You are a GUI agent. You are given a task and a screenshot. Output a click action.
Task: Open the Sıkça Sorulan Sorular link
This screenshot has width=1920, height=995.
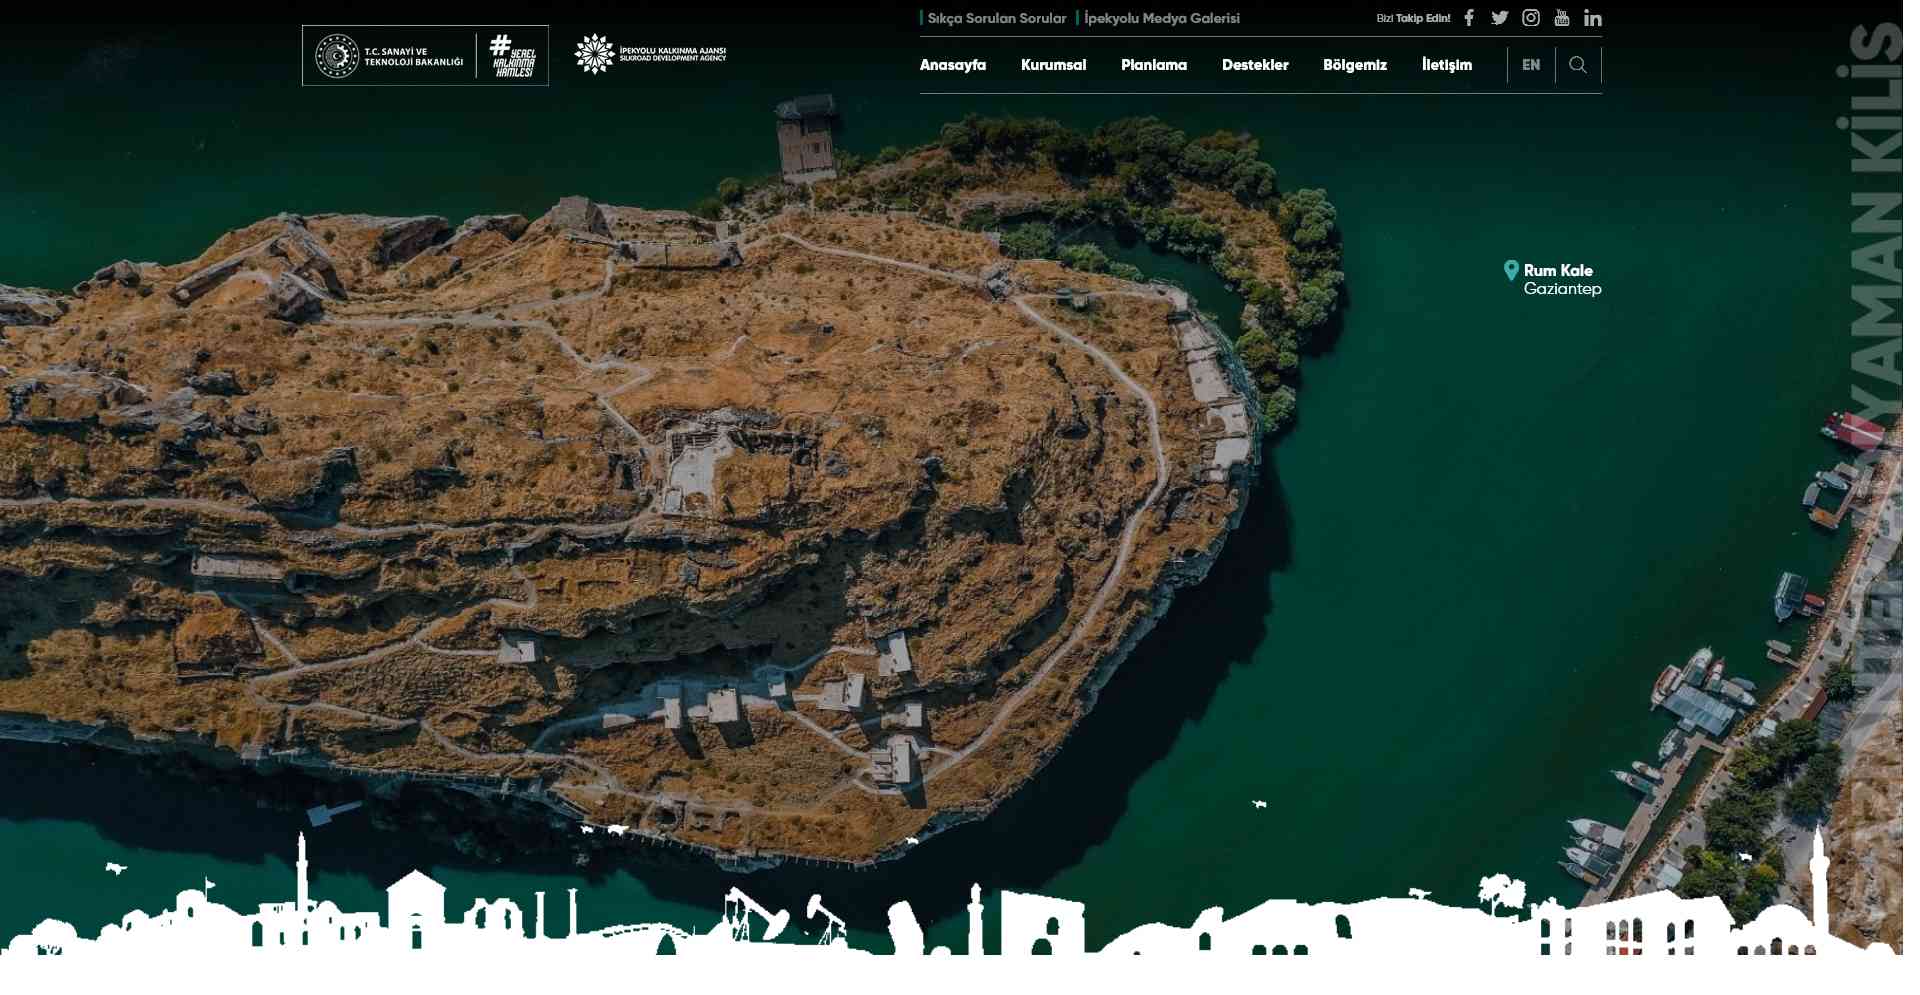[x=996, y=18]
